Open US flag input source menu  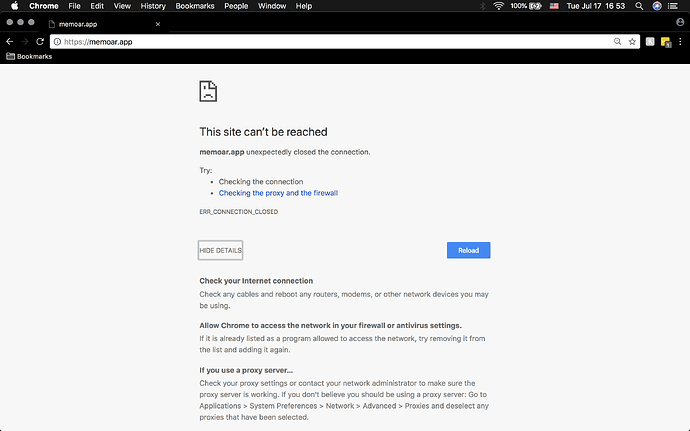[554, 6]
